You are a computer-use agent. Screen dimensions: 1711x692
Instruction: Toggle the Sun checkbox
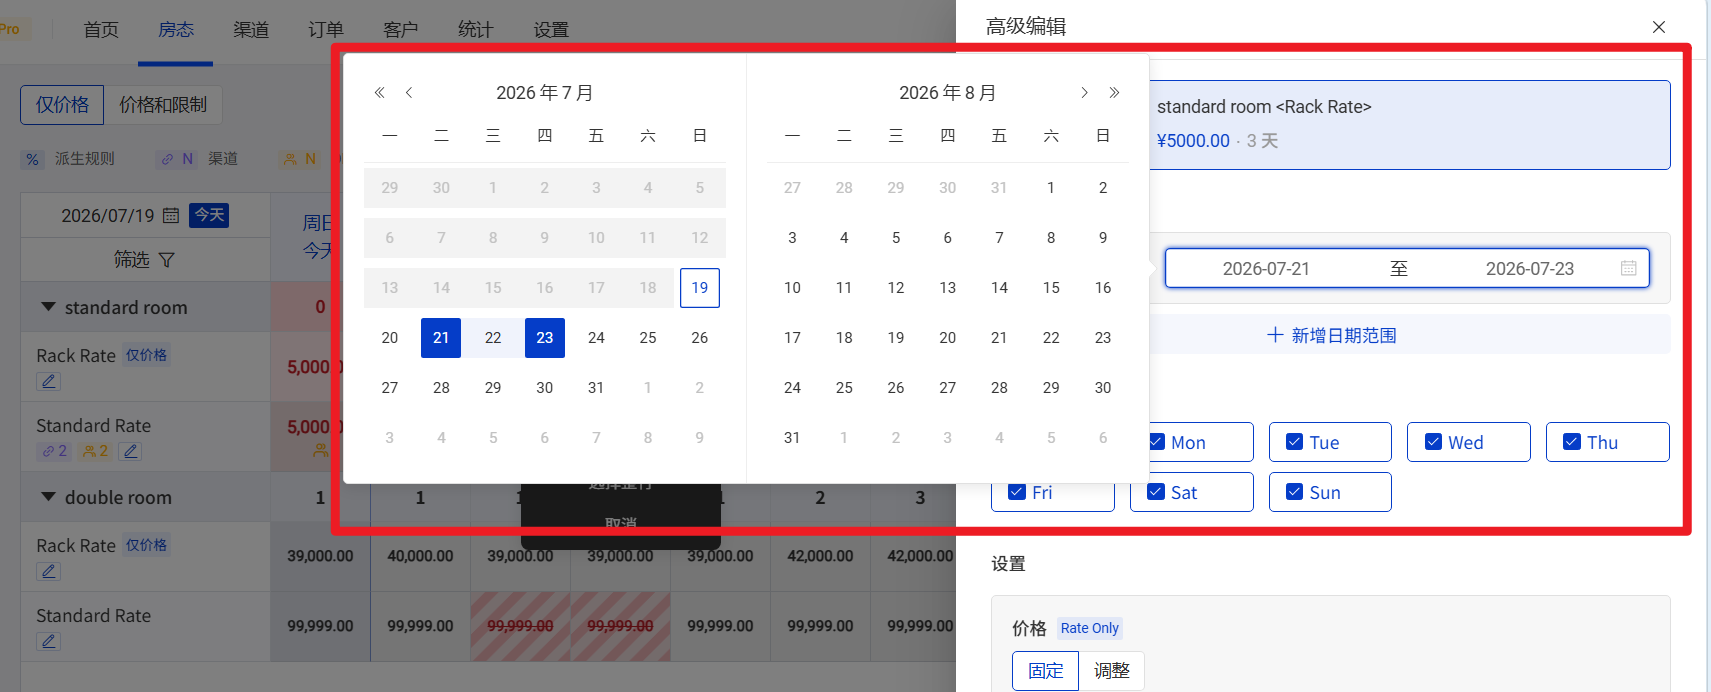[1294, 492]
